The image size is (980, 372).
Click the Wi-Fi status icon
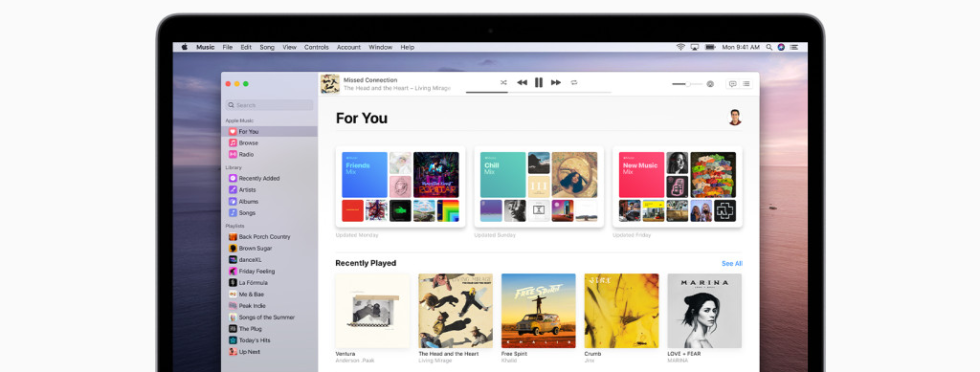(681, 47)
